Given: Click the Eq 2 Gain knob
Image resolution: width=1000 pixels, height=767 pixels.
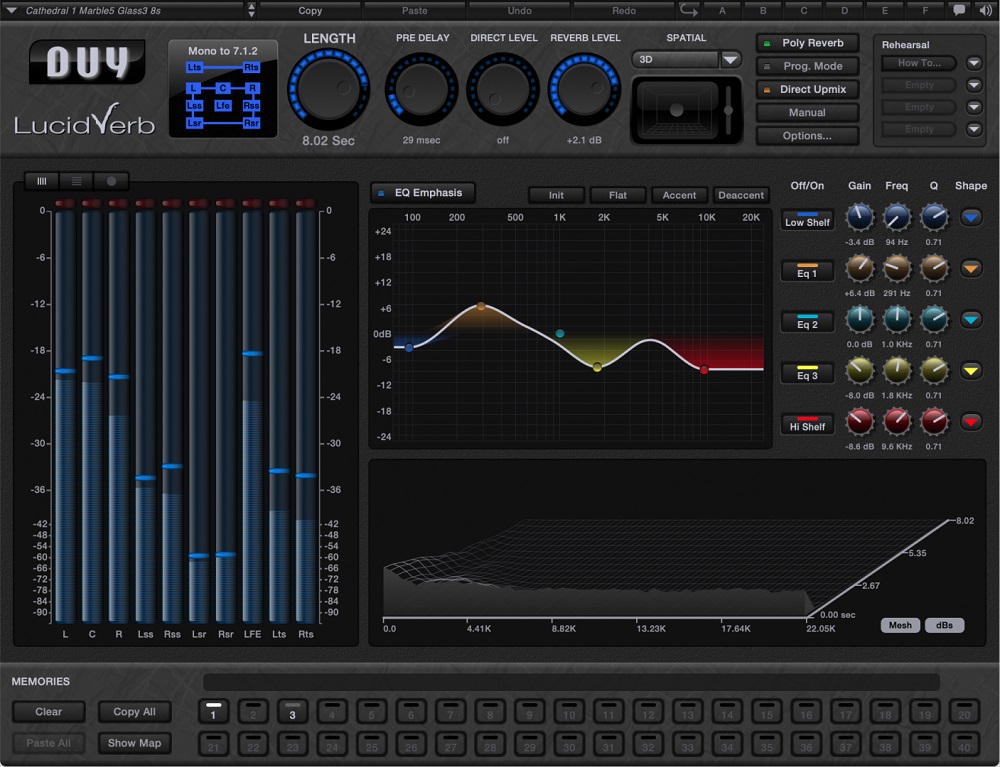Looking at the screenshot, I should tap(859, 320).
